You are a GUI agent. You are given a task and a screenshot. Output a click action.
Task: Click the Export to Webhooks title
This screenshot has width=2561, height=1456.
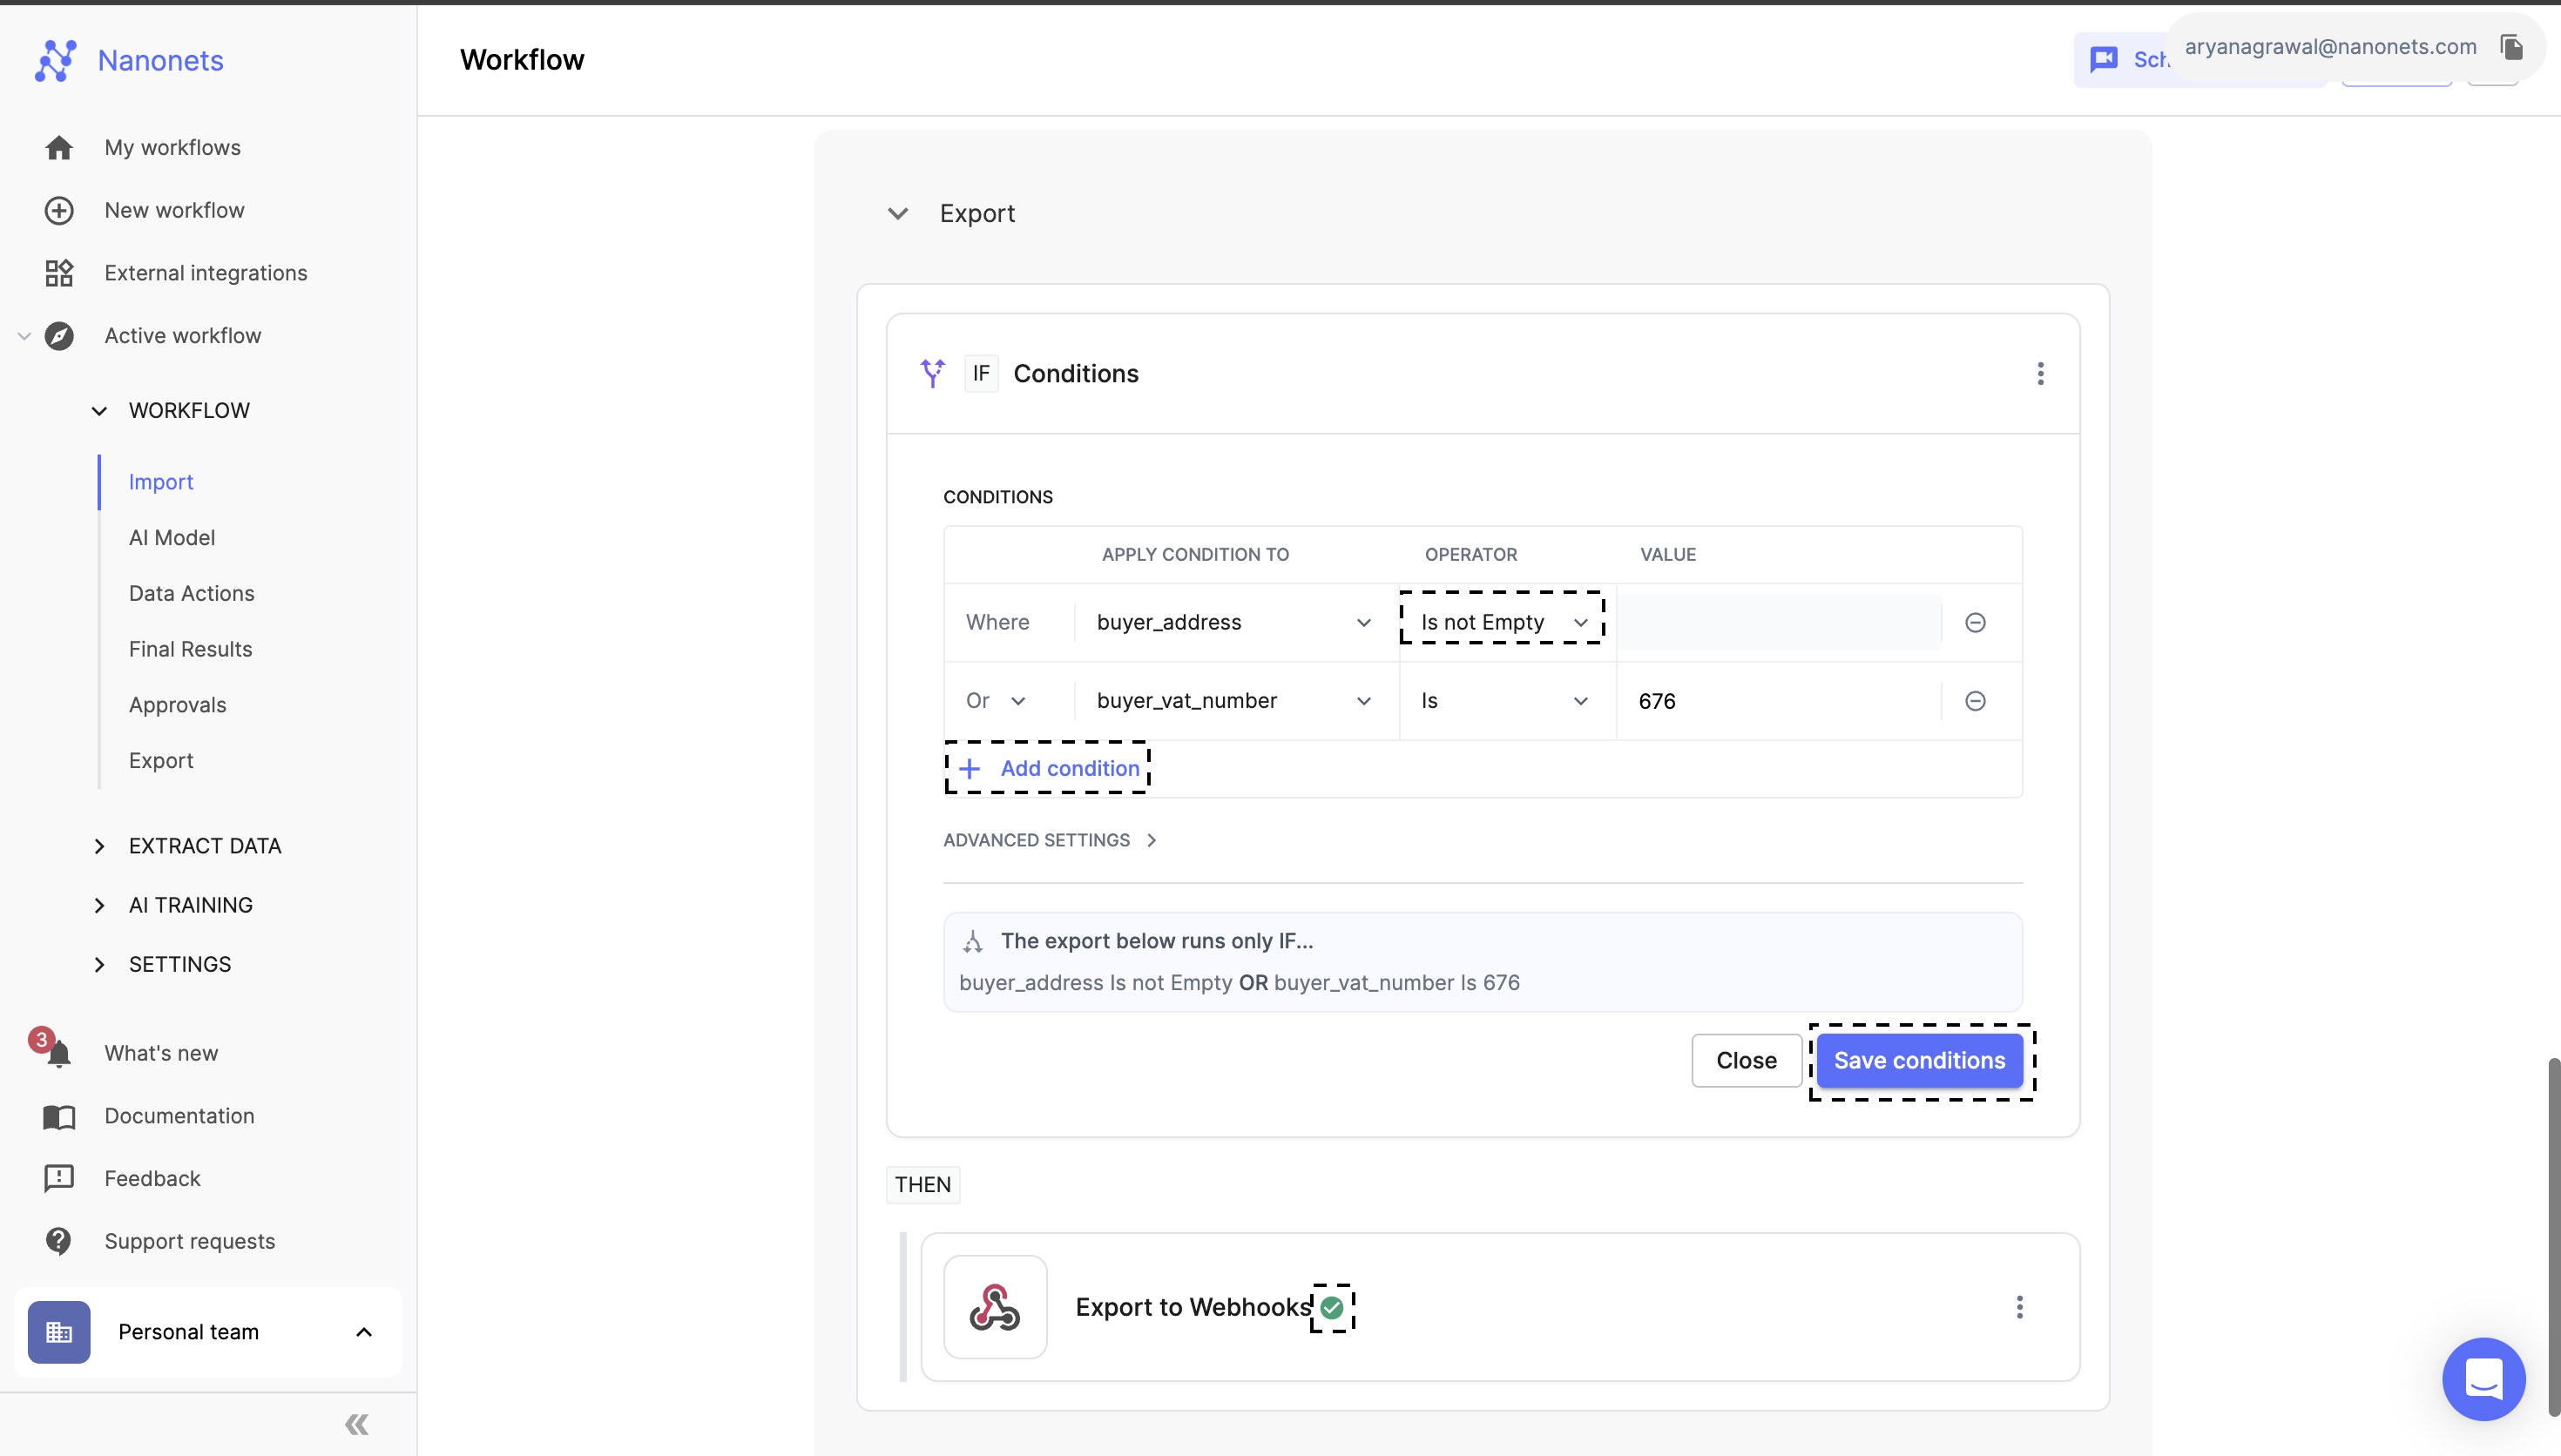click(x=1193, y=1307)
